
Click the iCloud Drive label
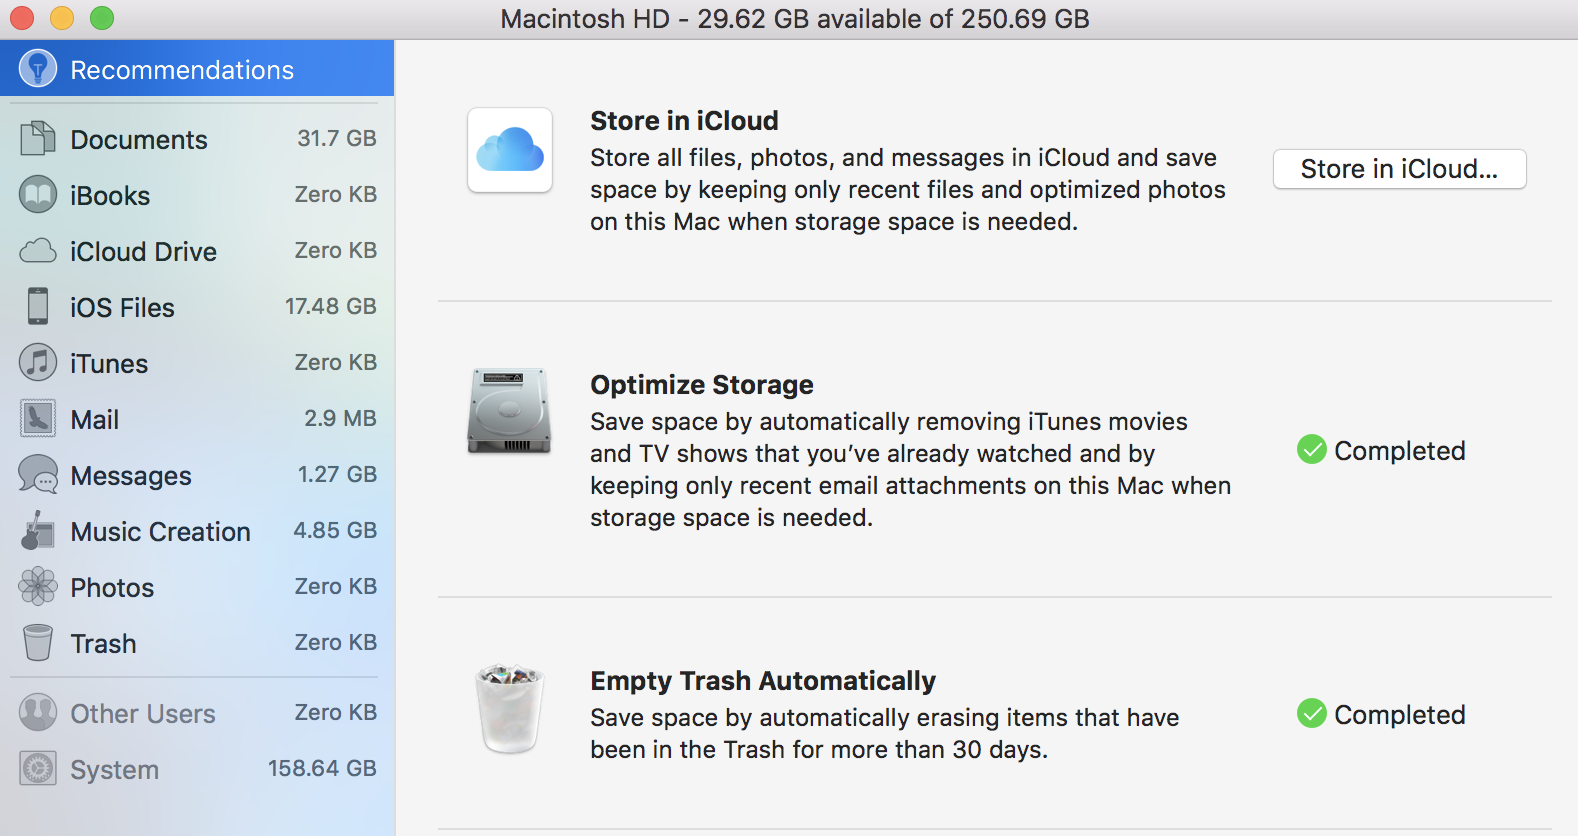[143, 252]
